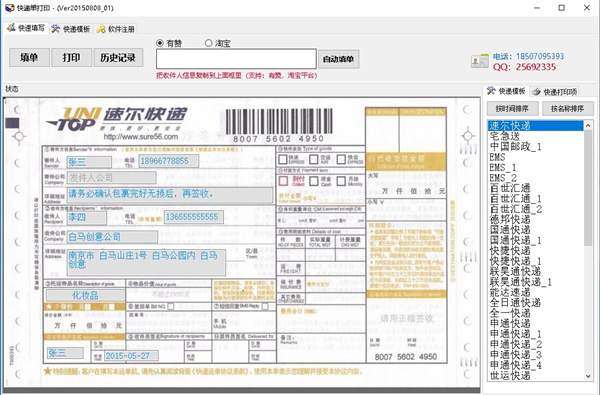Edit sender name field 张三
The width and height of the screenshot is (600, 395).
click(89, 162)
